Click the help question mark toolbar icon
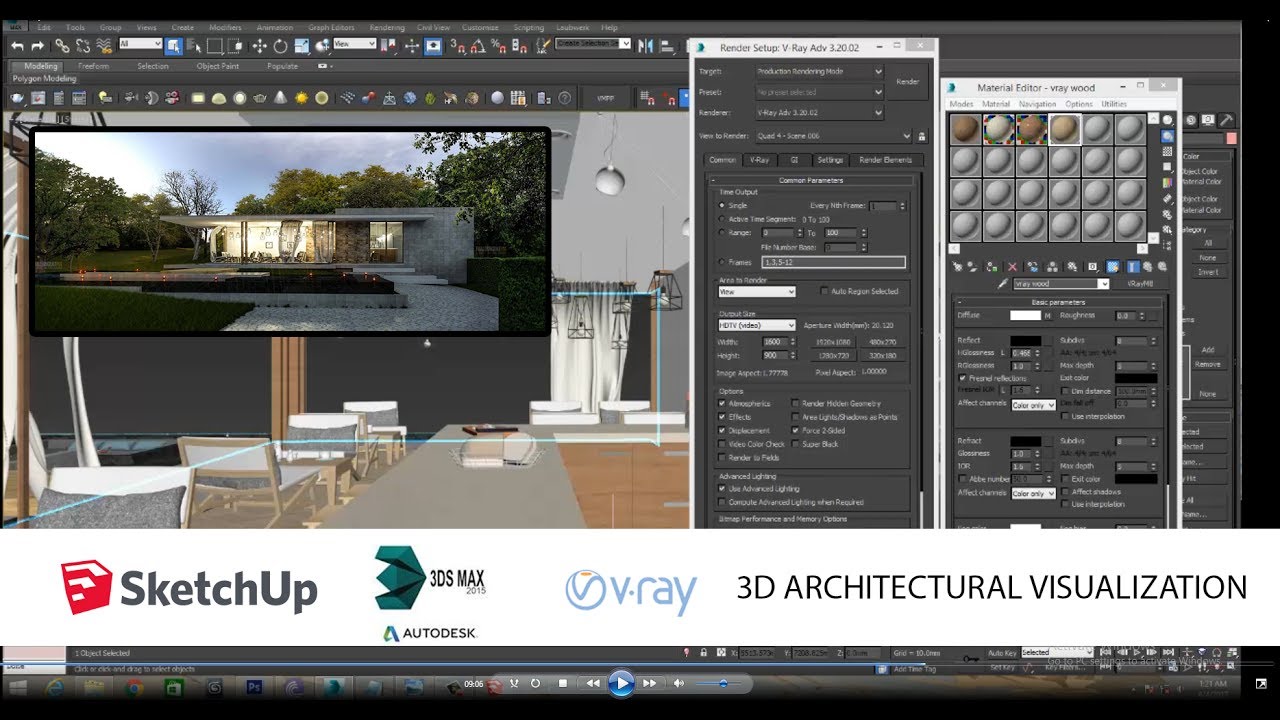Image resolution: width=1280 pixels, height=720 pixels. [565, 98]
